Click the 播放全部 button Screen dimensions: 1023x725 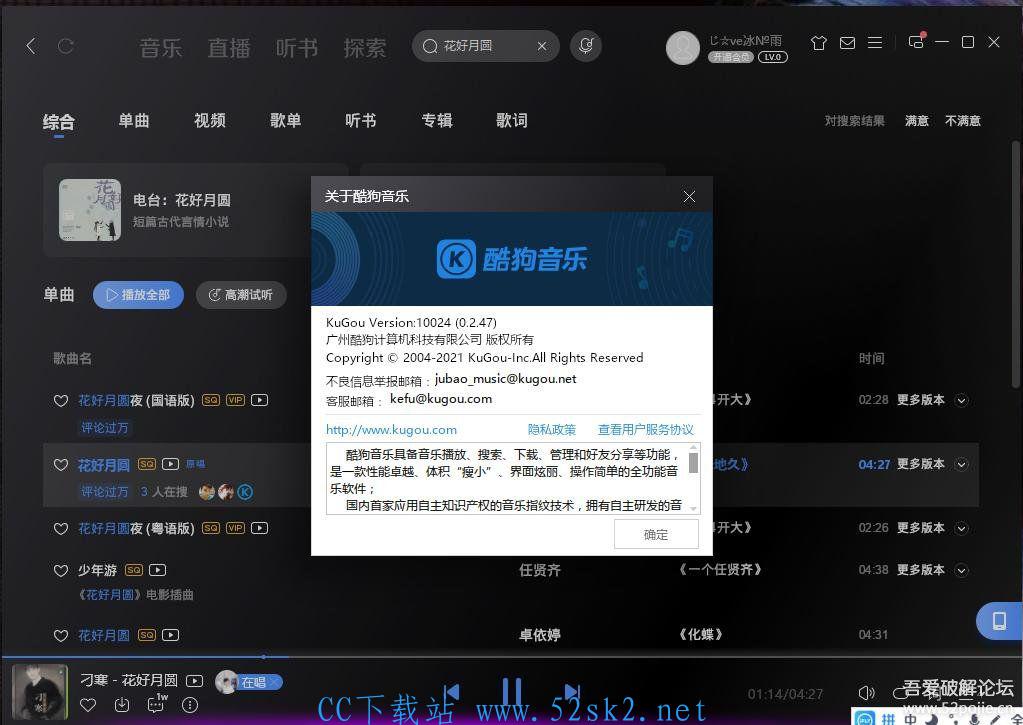pyautogui.click(x=138, y=295)
